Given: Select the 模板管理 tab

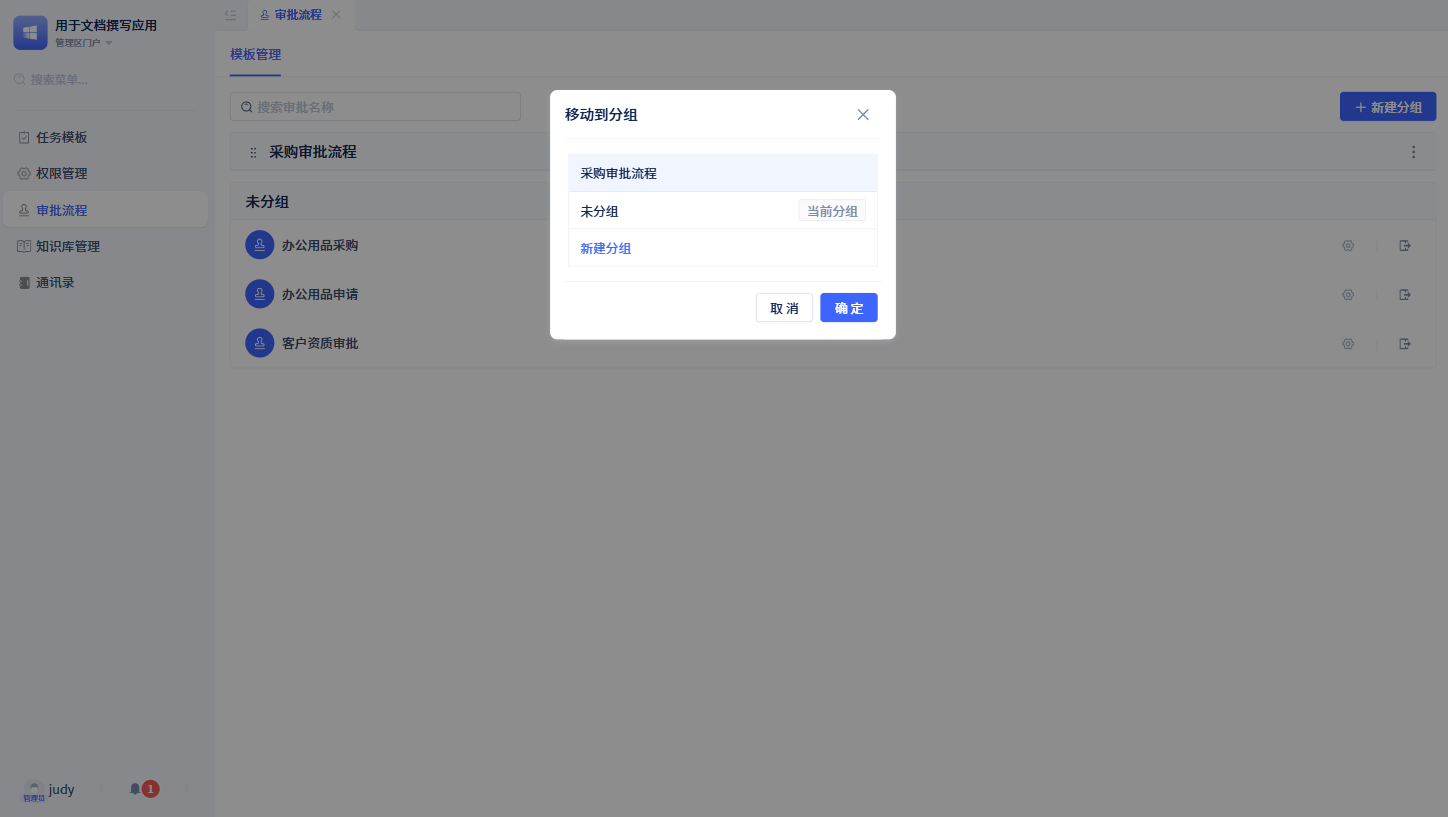Looking at the screenshot, I should click(255, 54).
